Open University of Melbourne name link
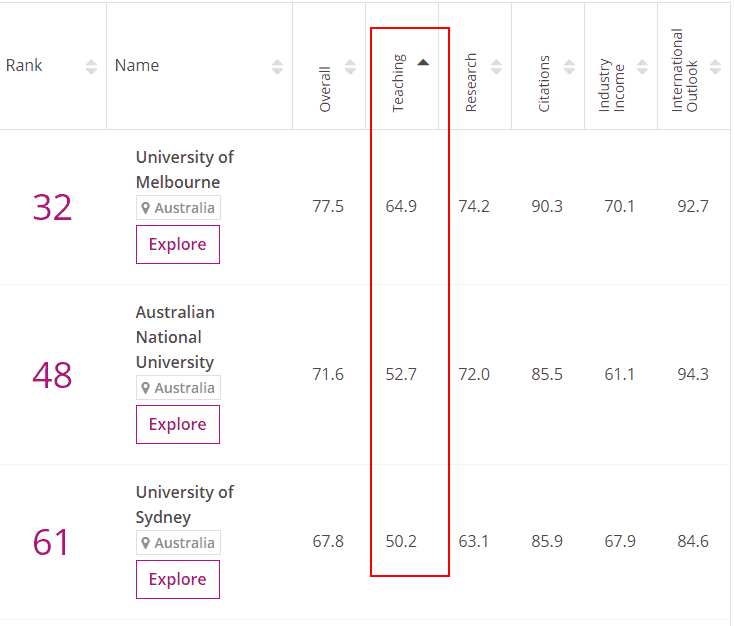Viewport: 735px width, 626px height. click(x=185, y=169)
